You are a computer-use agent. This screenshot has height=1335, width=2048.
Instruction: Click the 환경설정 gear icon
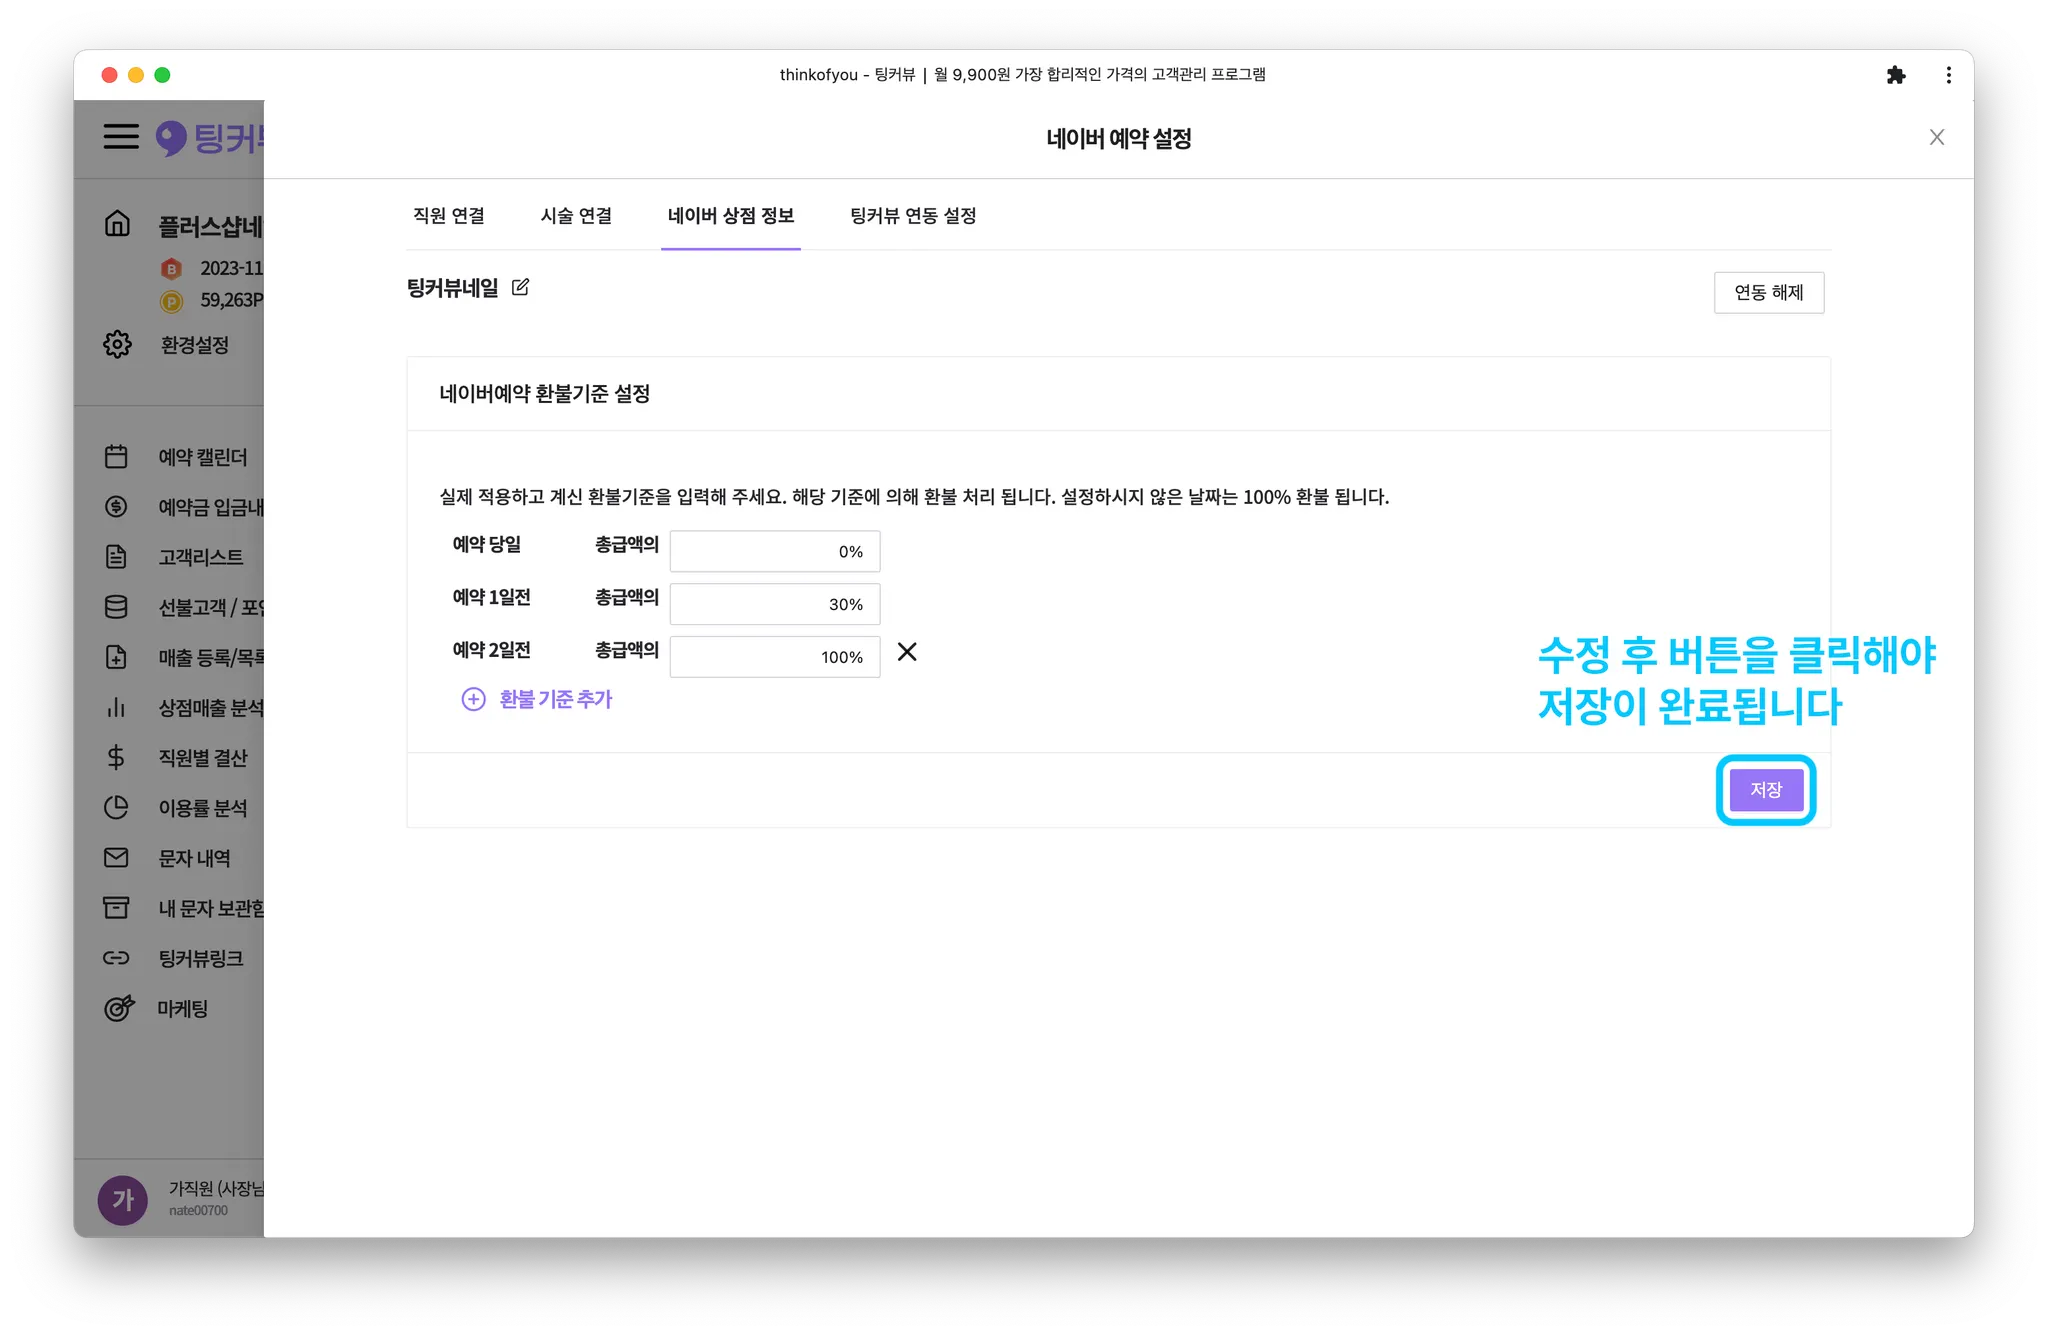[117, 344]
